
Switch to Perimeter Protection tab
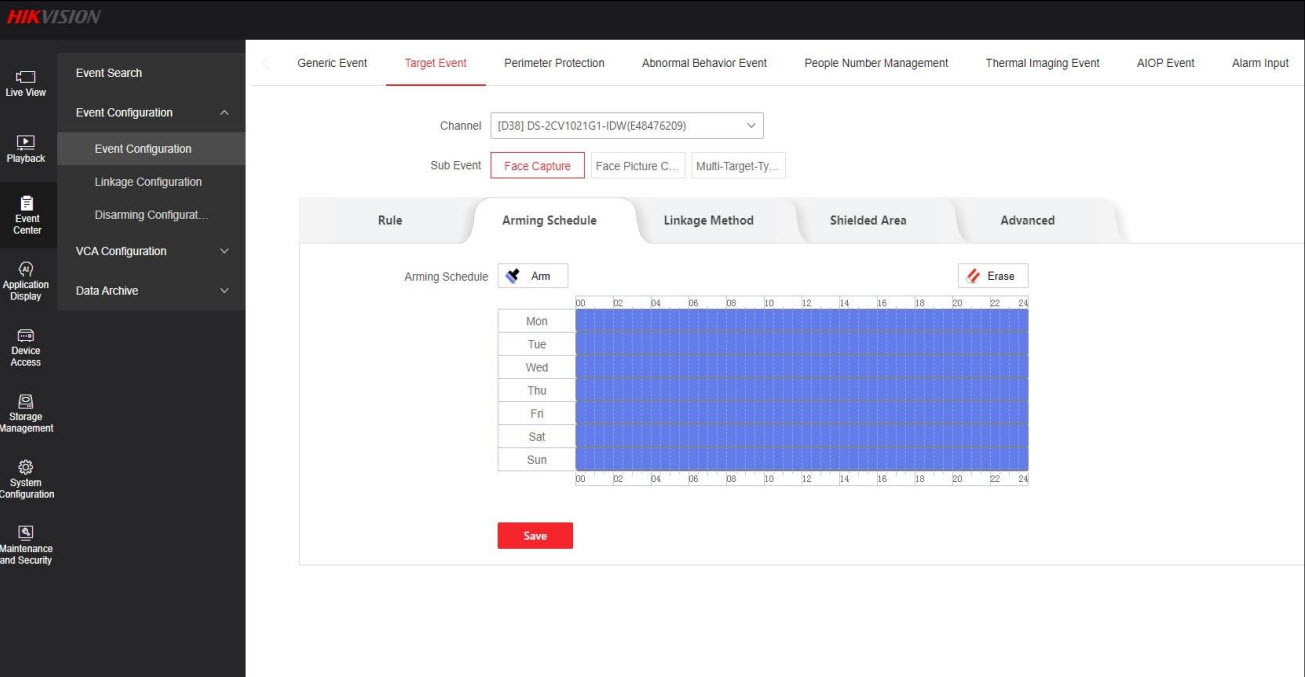pyautogui.click(x=554, y=63)
